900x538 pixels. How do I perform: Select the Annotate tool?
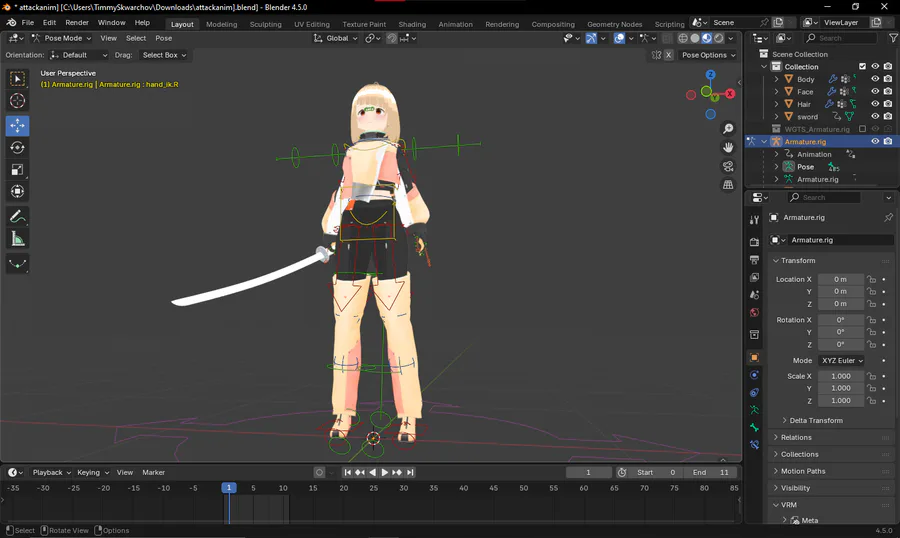(x=17, y=217)
